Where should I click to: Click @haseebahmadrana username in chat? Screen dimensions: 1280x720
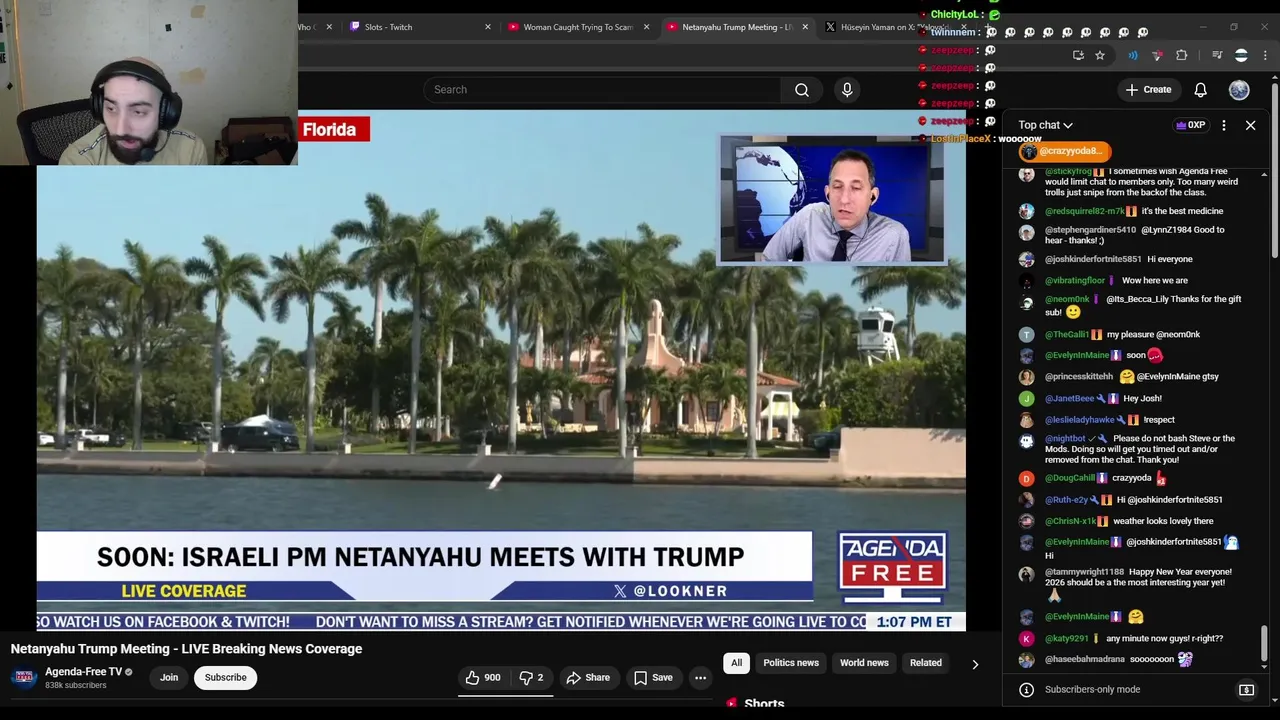(1085, 660)
